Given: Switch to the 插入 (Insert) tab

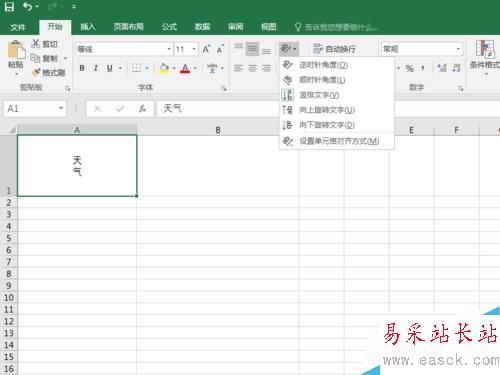Looking at the screenshot, I should coord(88,27).
